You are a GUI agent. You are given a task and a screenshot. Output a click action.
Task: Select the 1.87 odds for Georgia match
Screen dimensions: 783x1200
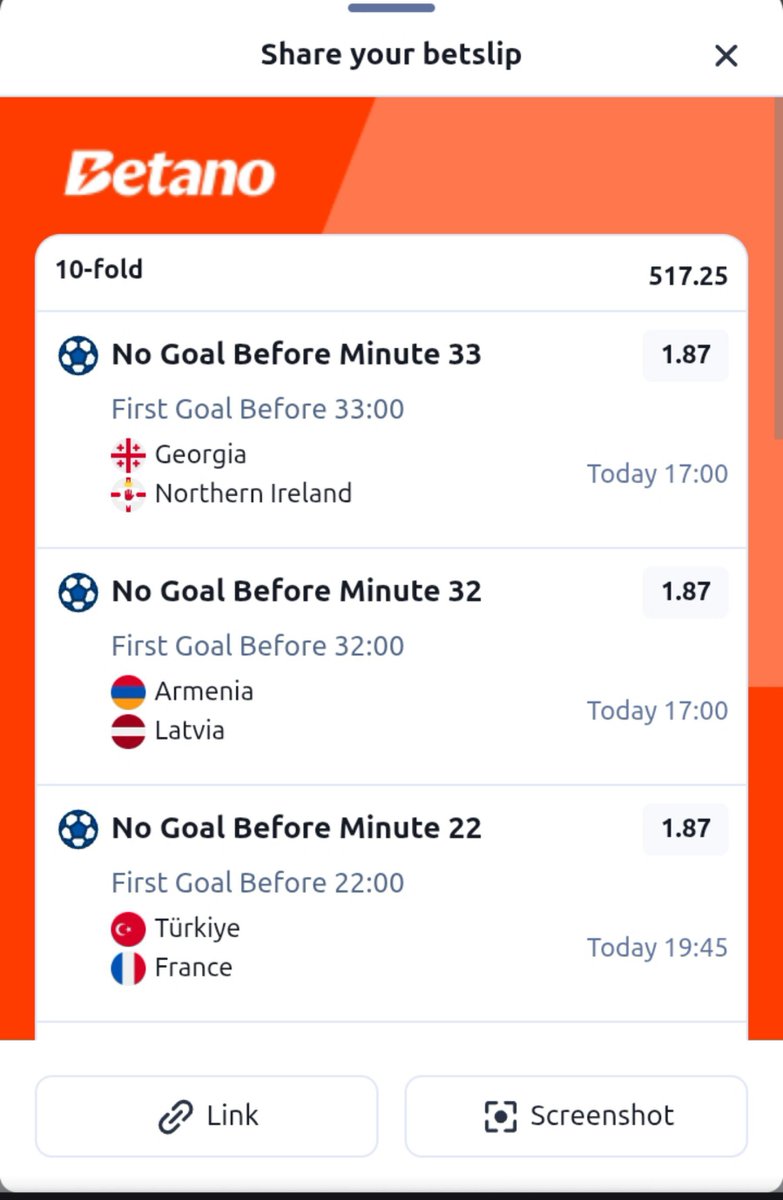click(x=686, y=355)
